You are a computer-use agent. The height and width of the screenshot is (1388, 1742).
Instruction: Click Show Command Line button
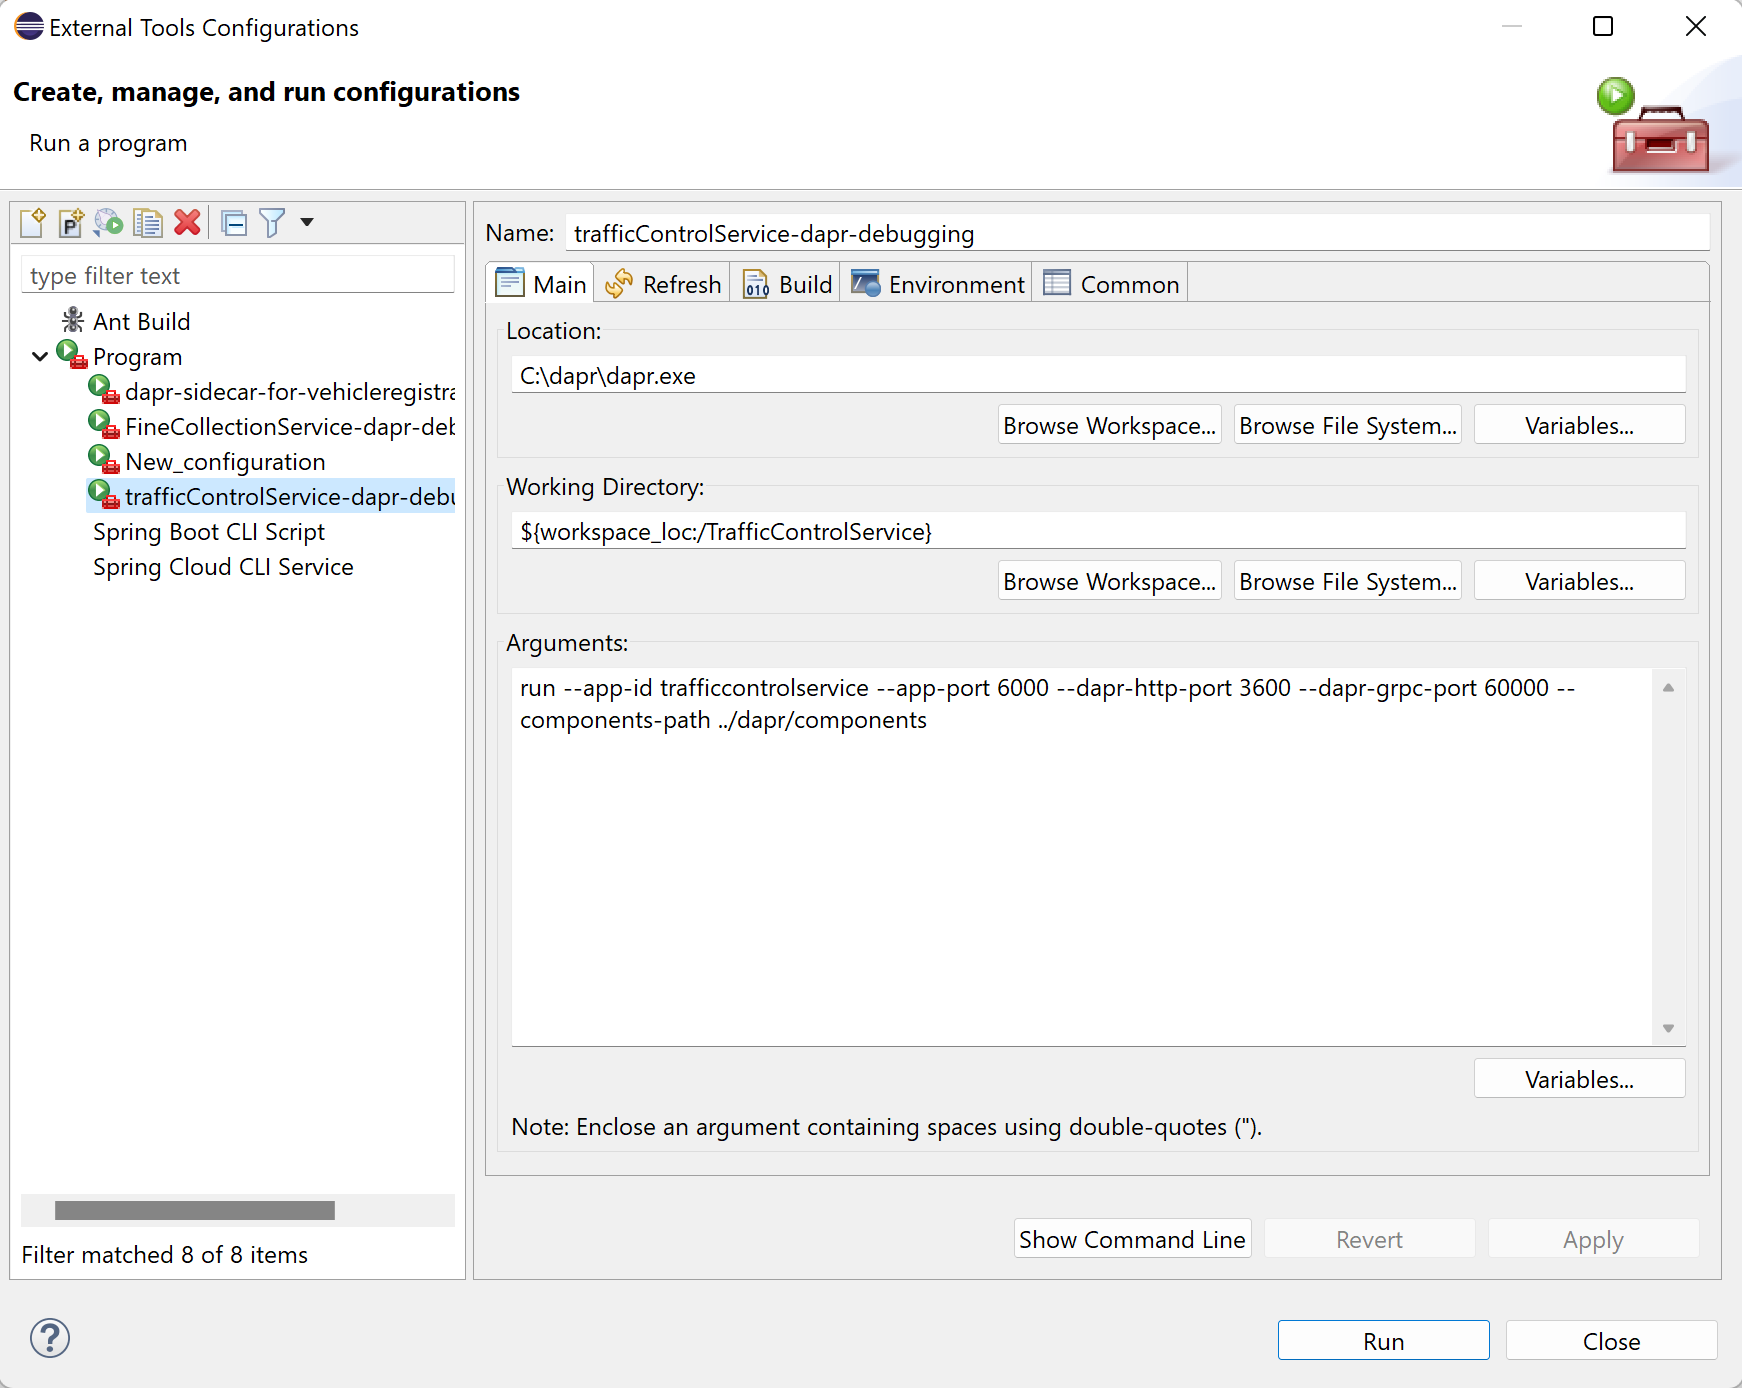click(1132, 1239)
